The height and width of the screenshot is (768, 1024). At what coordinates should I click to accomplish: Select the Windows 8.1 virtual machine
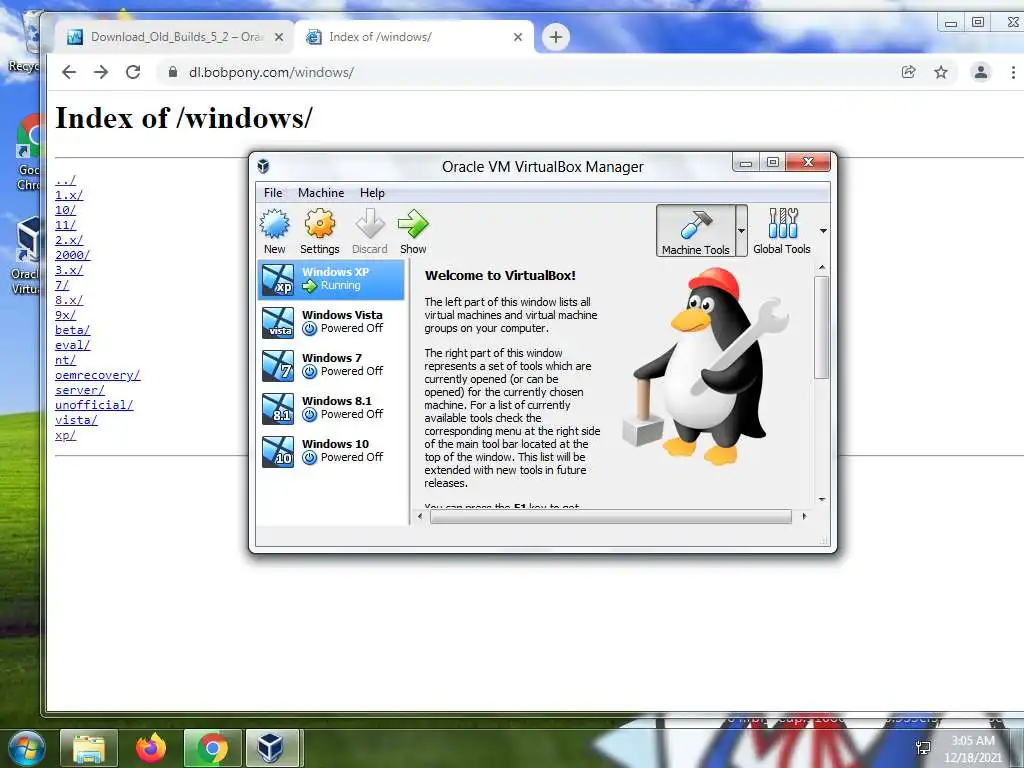pyautogui.click(x=332, y=408)
